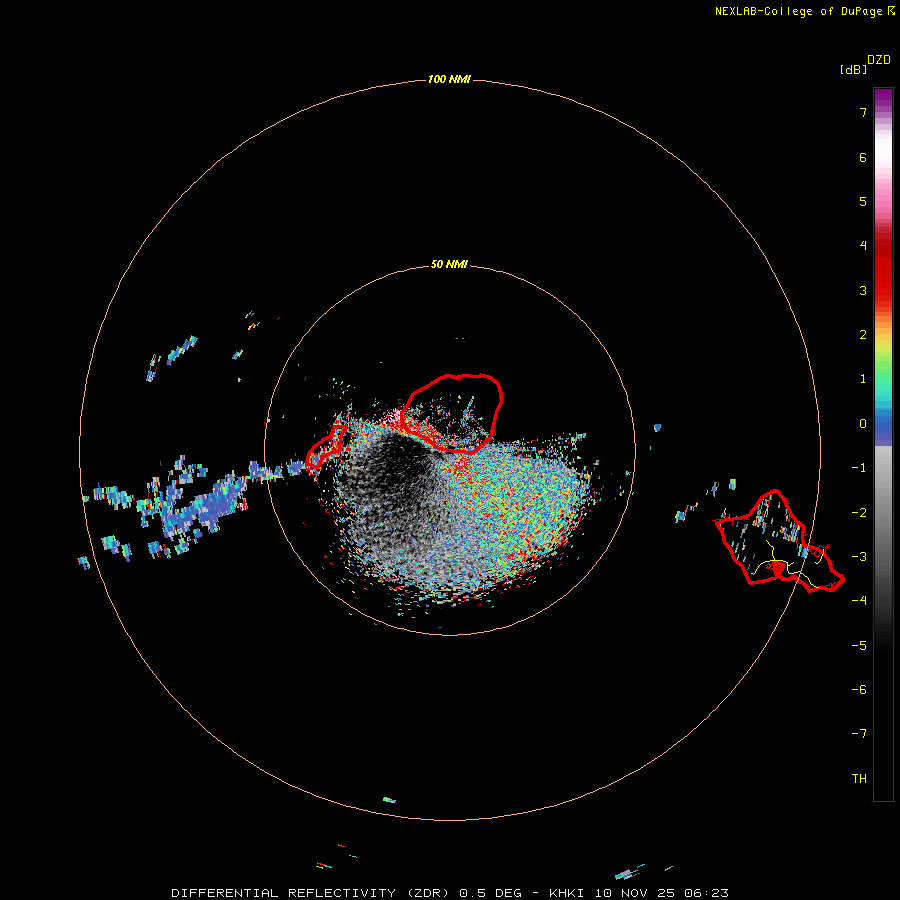Image resolution: width=900 pixels, height=900 pixels.
Task: Click the 50 NMI range ring label
Action: tap(449, 264)
